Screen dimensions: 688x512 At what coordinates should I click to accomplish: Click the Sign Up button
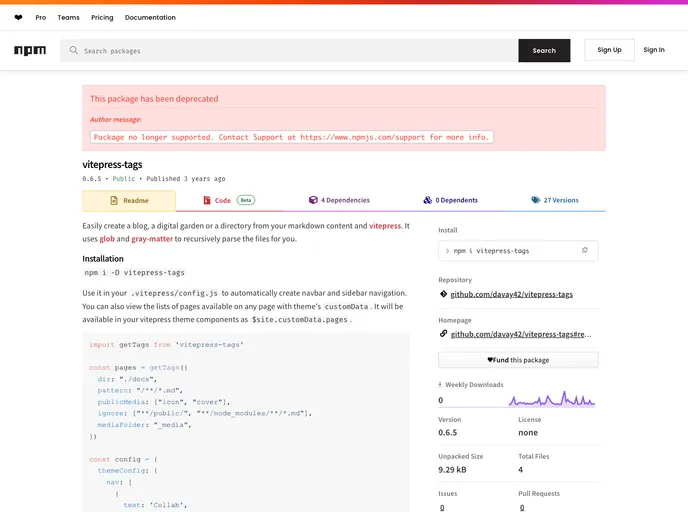(x=609, y=50)
